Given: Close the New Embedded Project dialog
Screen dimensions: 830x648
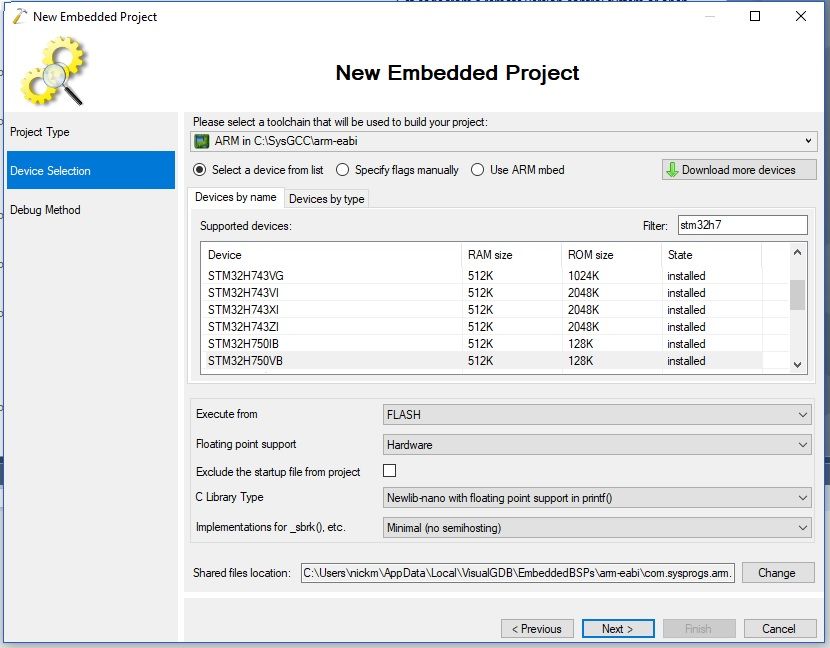Looking at the screenshot, I should 801,16.
